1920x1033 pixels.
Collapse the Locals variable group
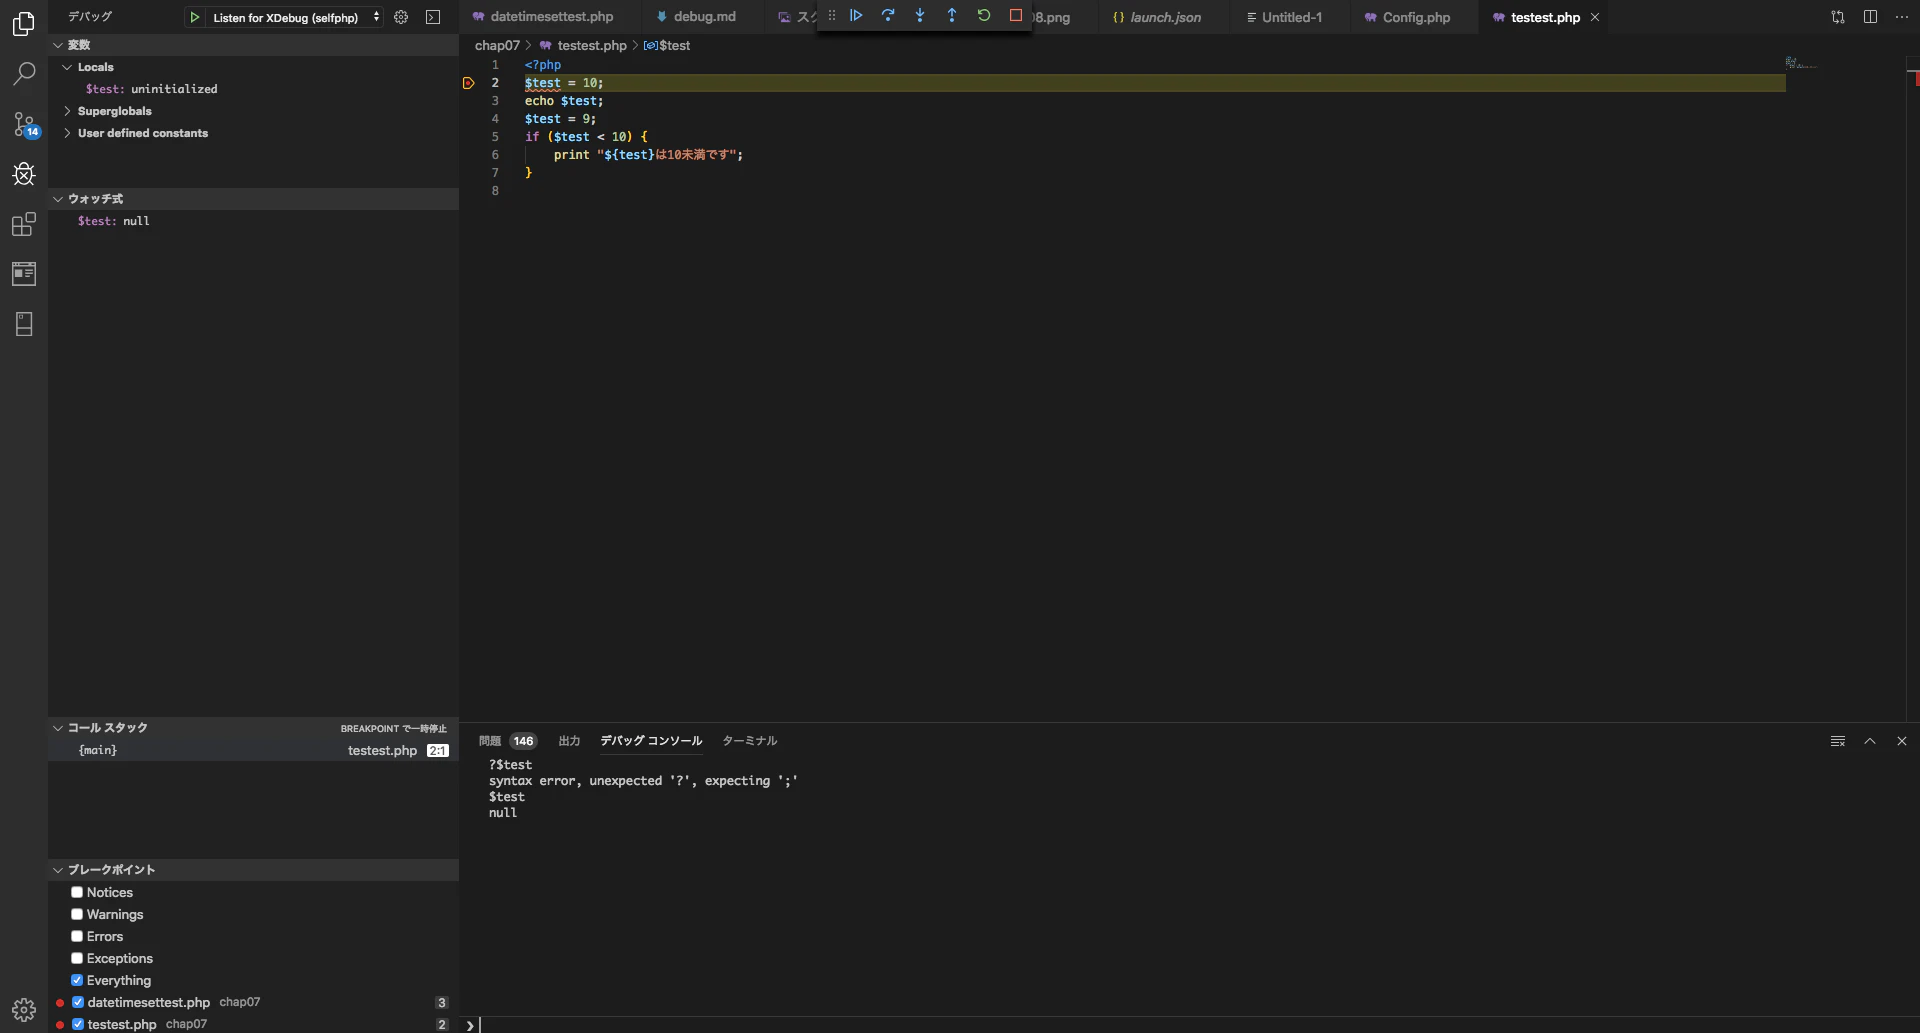click(x=67, y=67)
